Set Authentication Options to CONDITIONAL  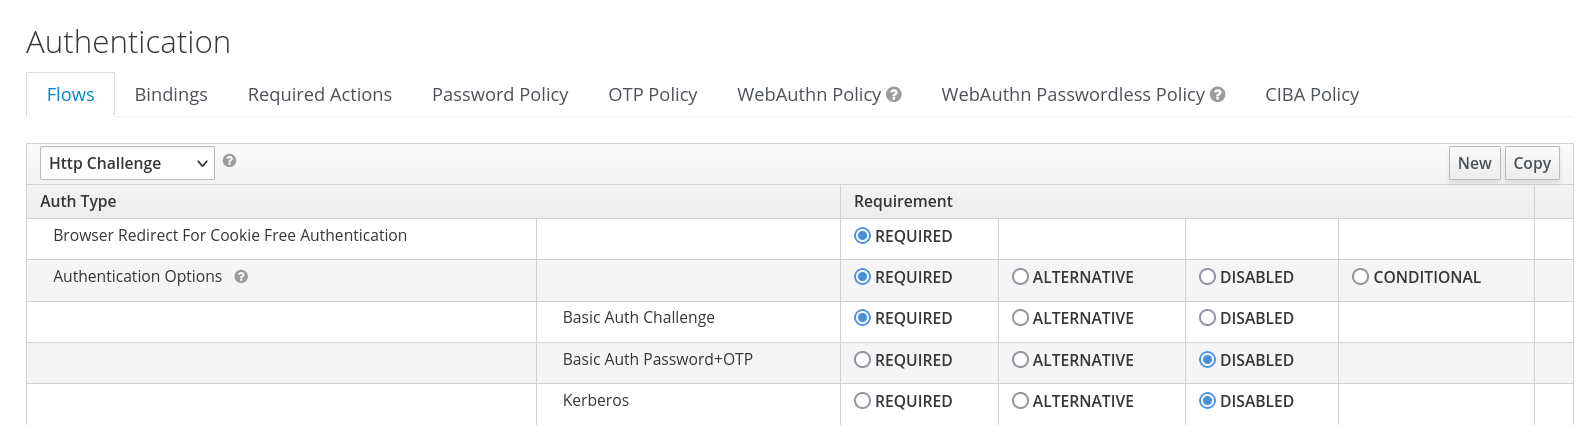click(x=1360, y=277)
